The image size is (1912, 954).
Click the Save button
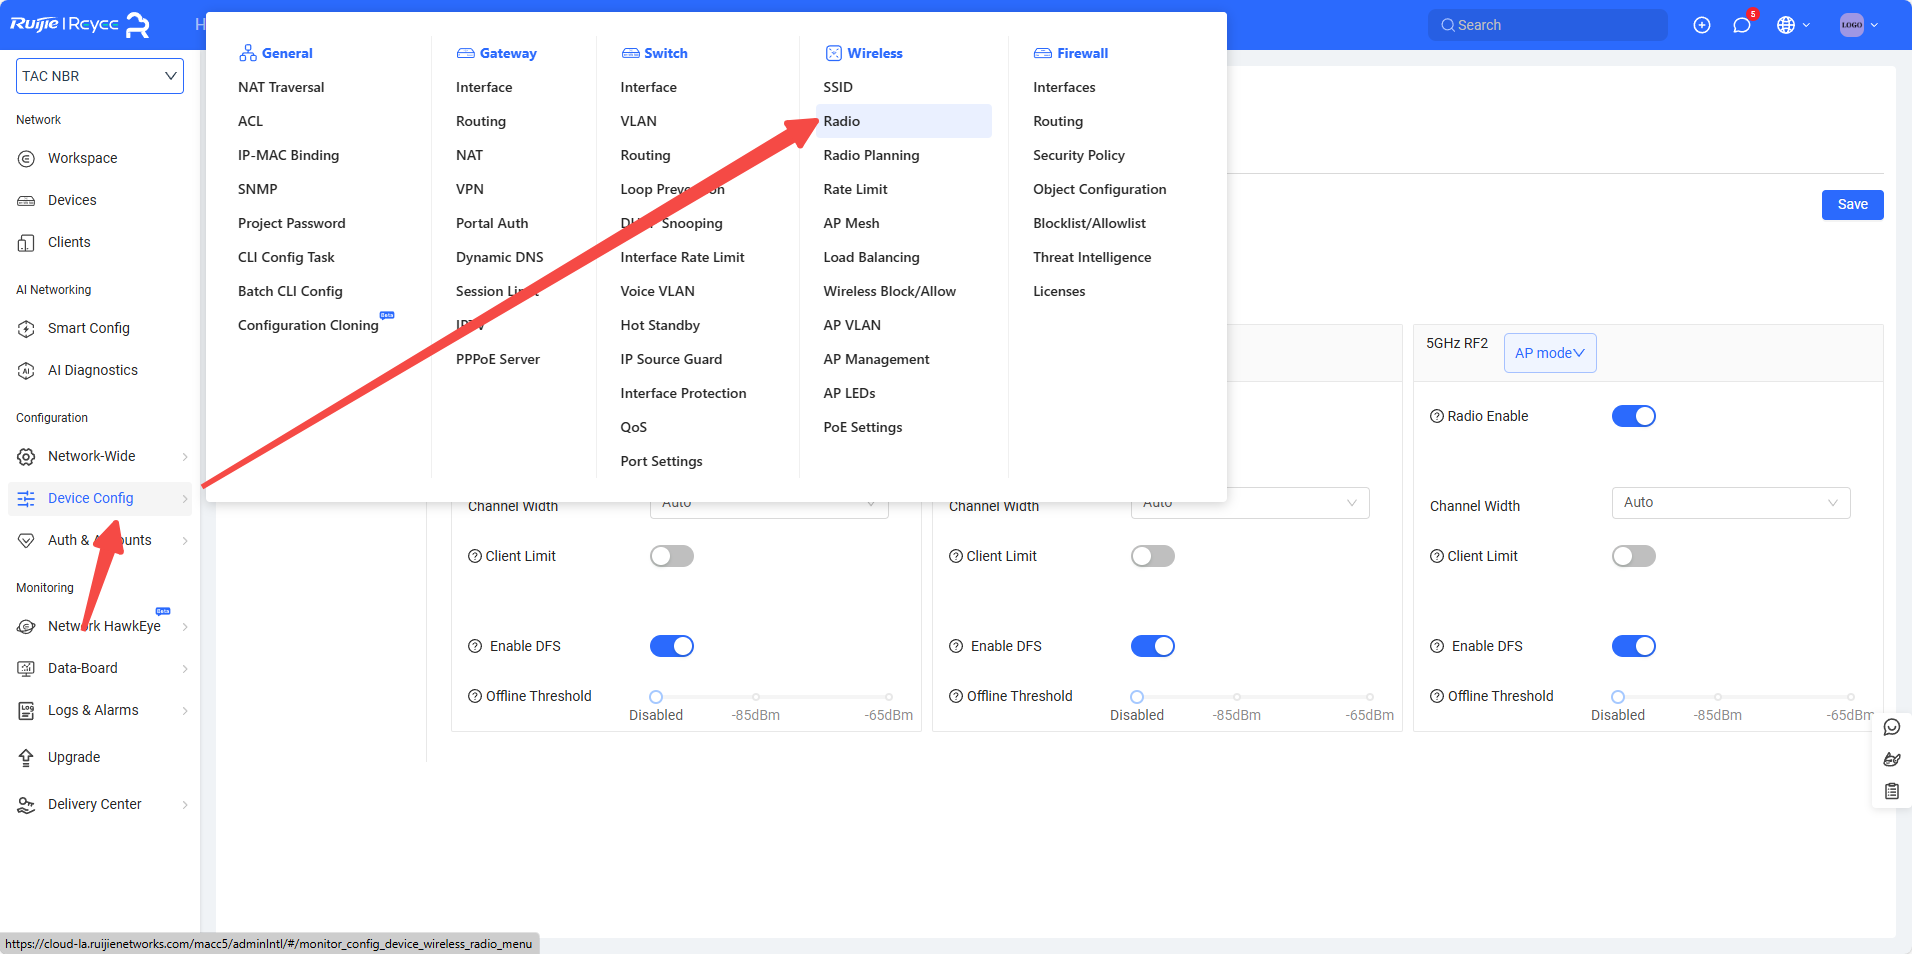click(x=1852, y=205)
